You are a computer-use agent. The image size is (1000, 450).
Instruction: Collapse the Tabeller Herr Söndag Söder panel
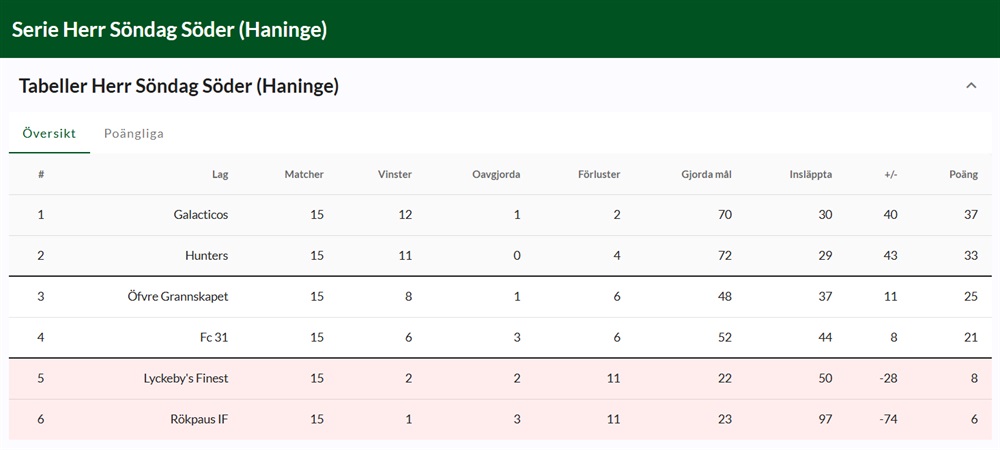coord(971,86)
